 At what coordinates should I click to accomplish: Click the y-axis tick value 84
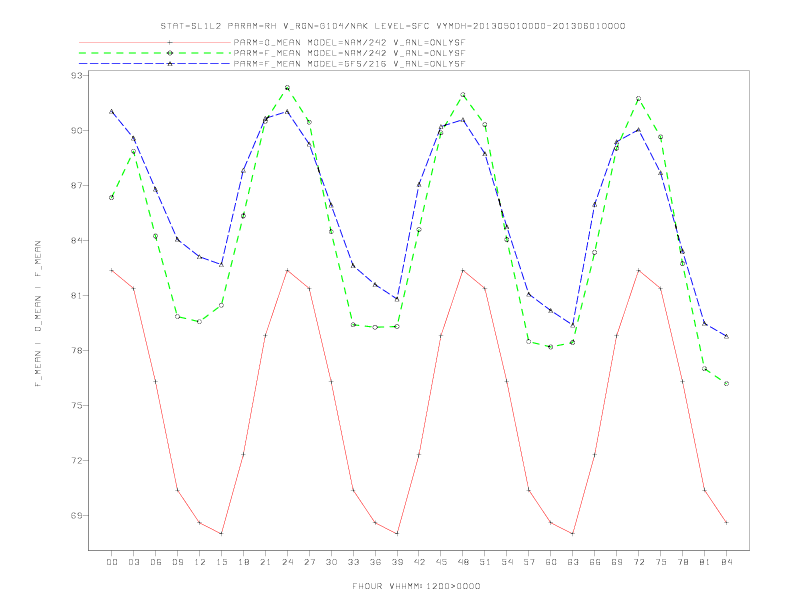tap(77, 240)
